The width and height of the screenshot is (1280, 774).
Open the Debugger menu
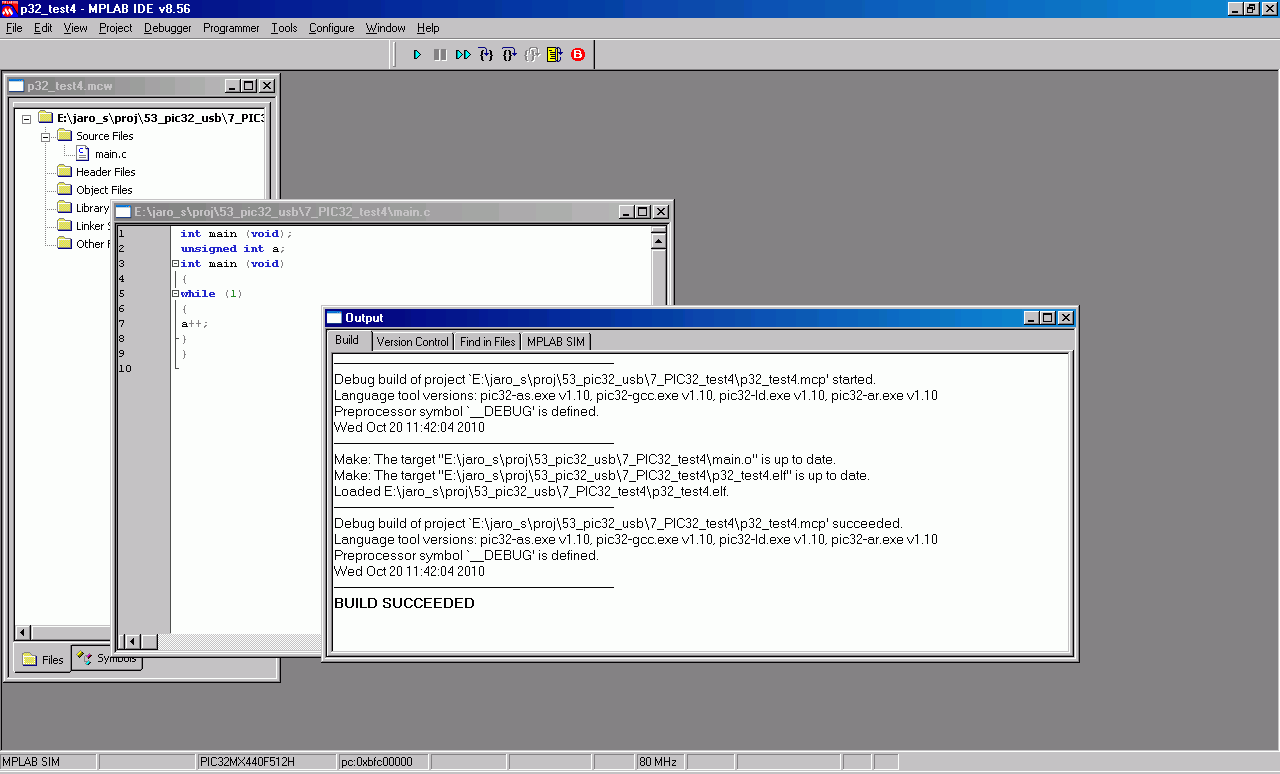168,28
